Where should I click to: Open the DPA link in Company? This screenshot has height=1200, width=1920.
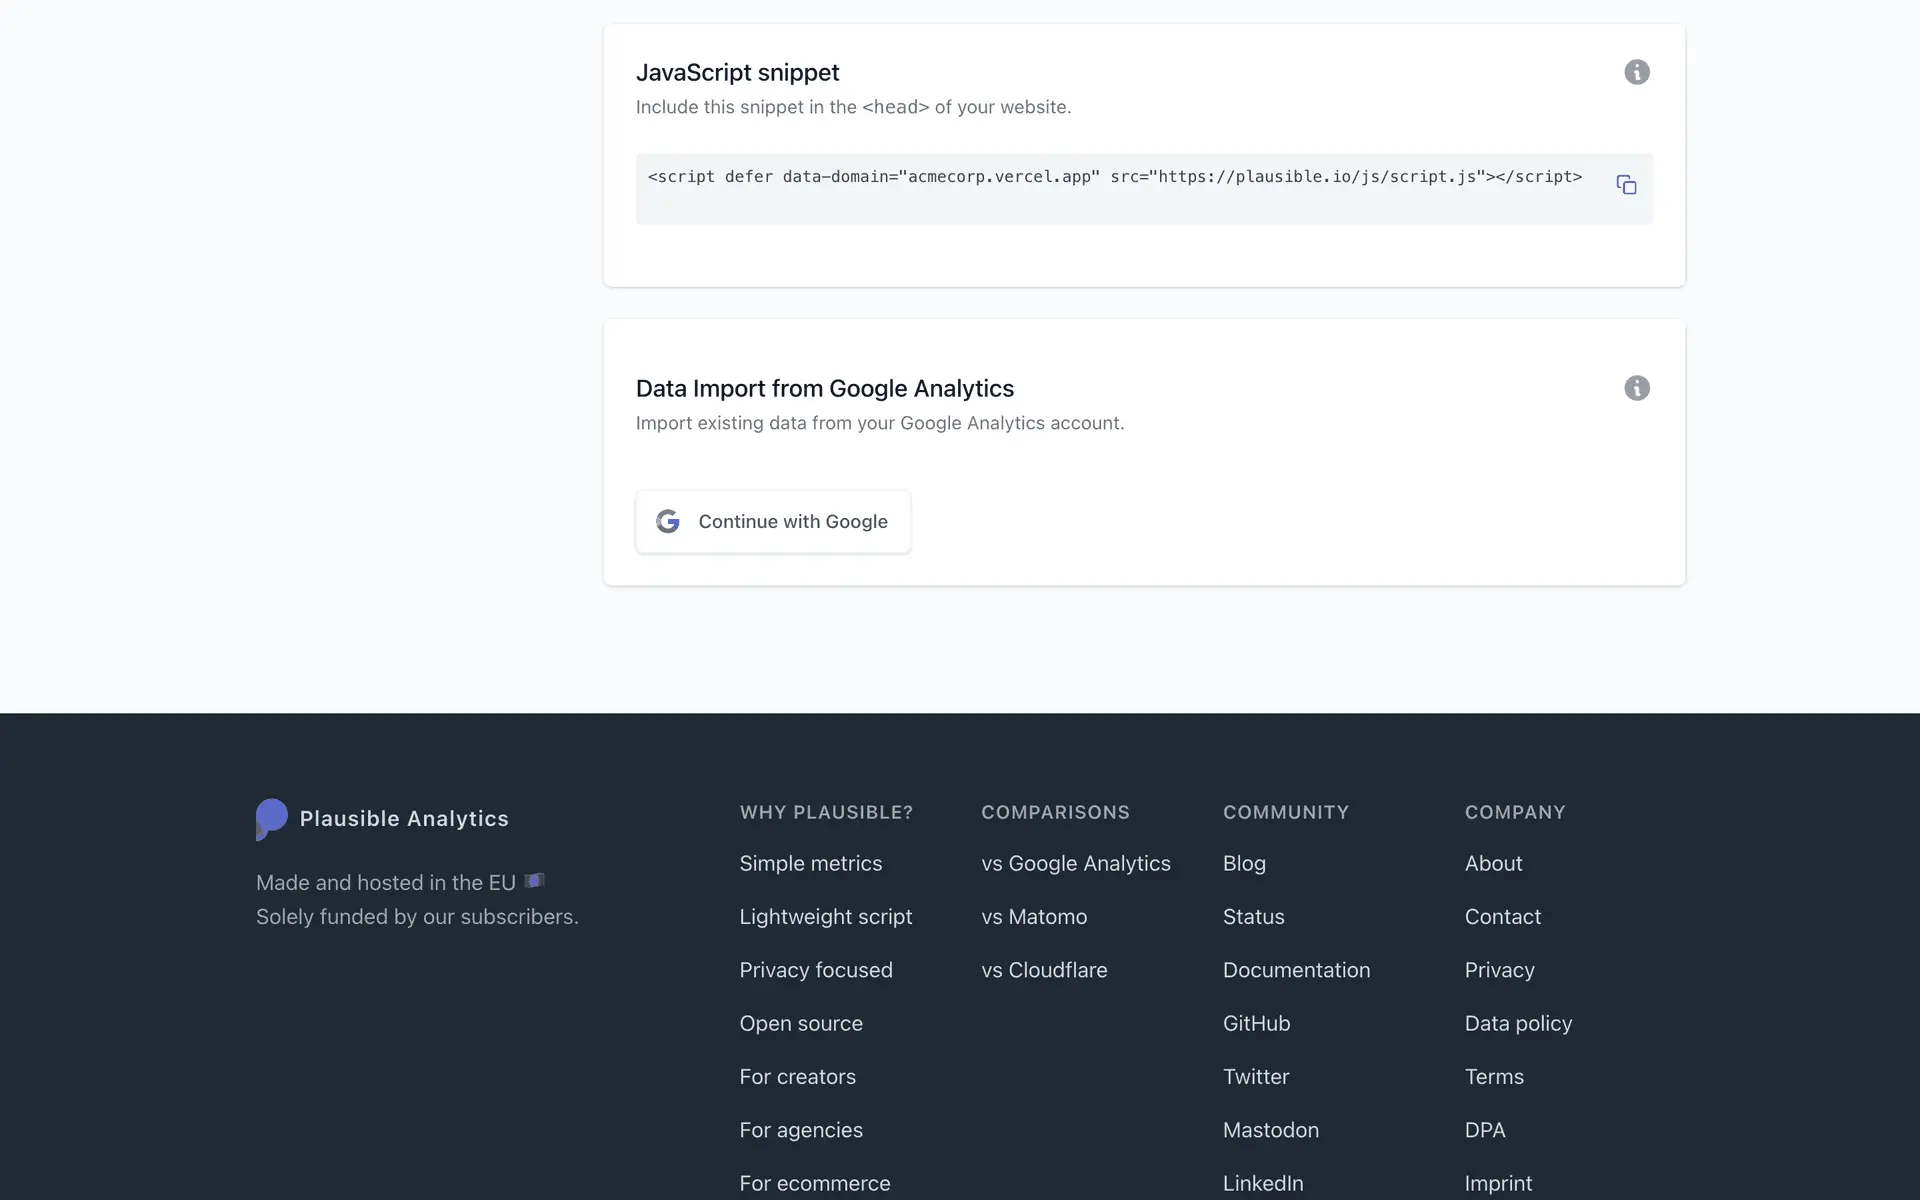[x=1484, y=1130]
